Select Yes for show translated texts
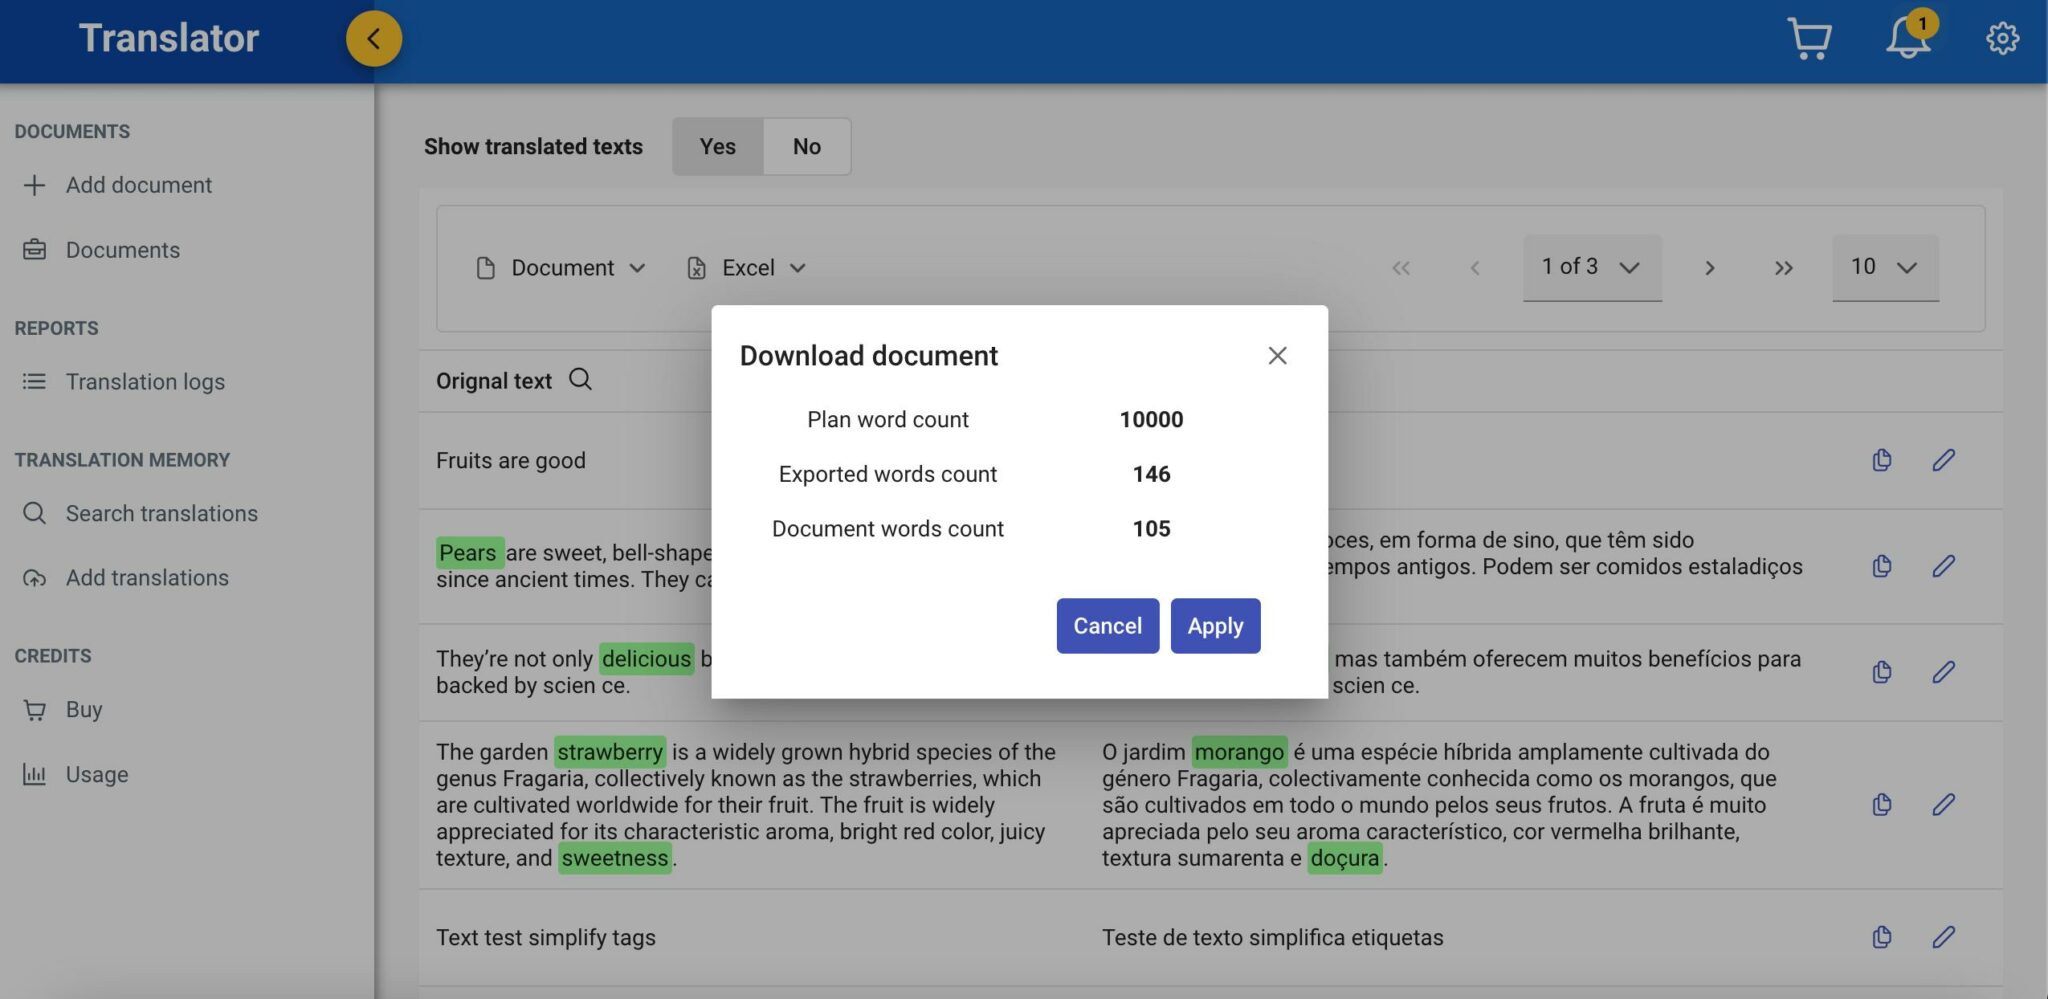This screenshot has height=999, width=2048. 717,147
